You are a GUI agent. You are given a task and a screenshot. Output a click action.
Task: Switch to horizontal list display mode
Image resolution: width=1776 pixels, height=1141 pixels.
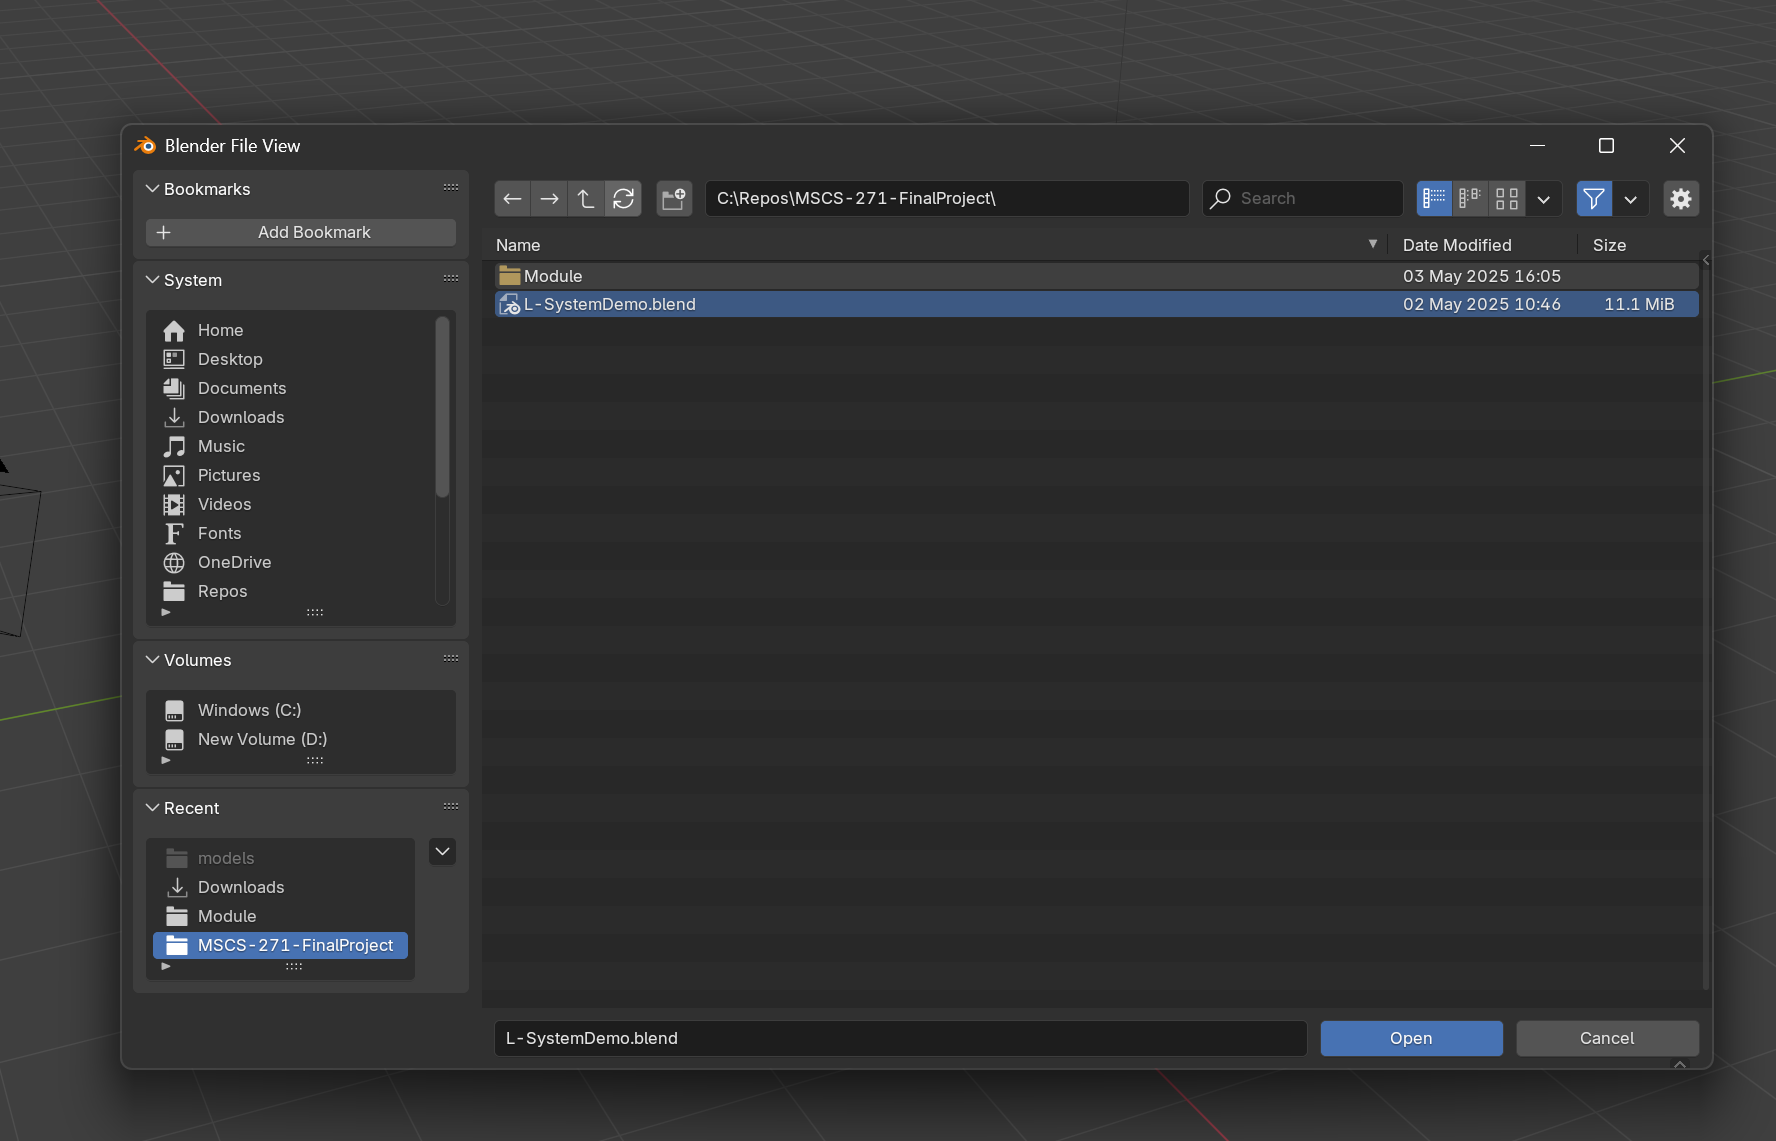tap(1470, 199)
